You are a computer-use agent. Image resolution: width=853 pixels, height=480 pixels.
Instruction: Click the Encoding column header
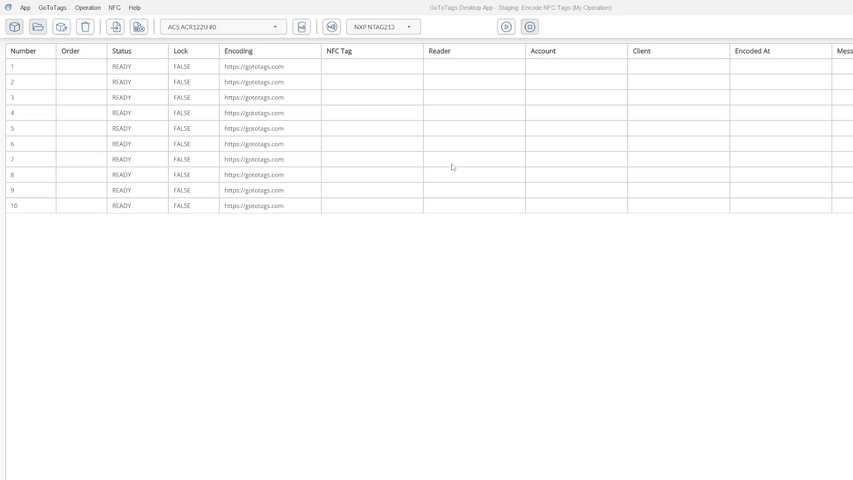[x=239, y=51]
